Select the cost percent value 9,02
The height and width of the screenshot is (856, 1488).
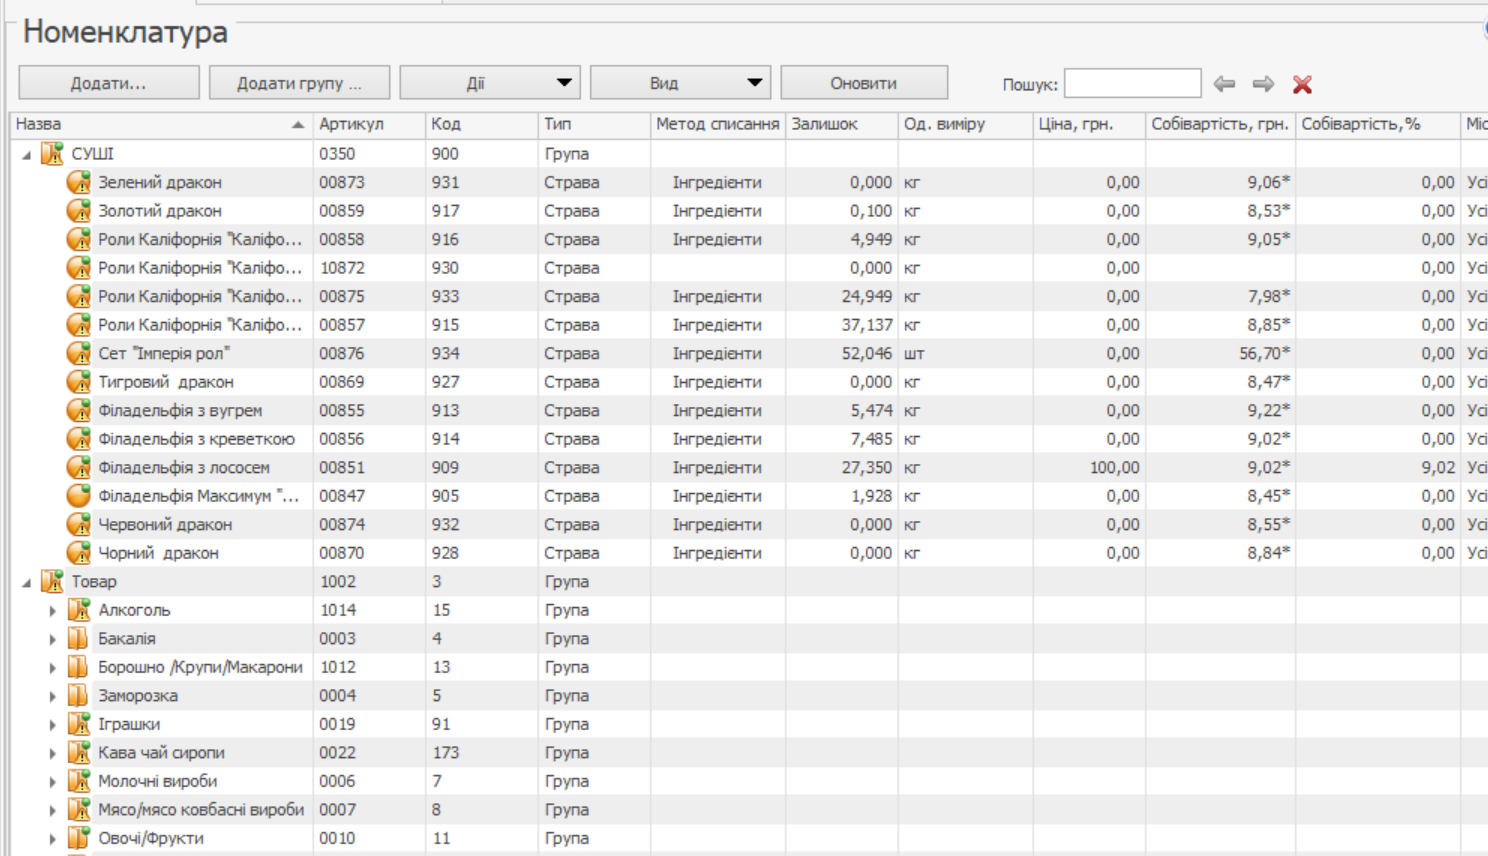click(1438, 467)
